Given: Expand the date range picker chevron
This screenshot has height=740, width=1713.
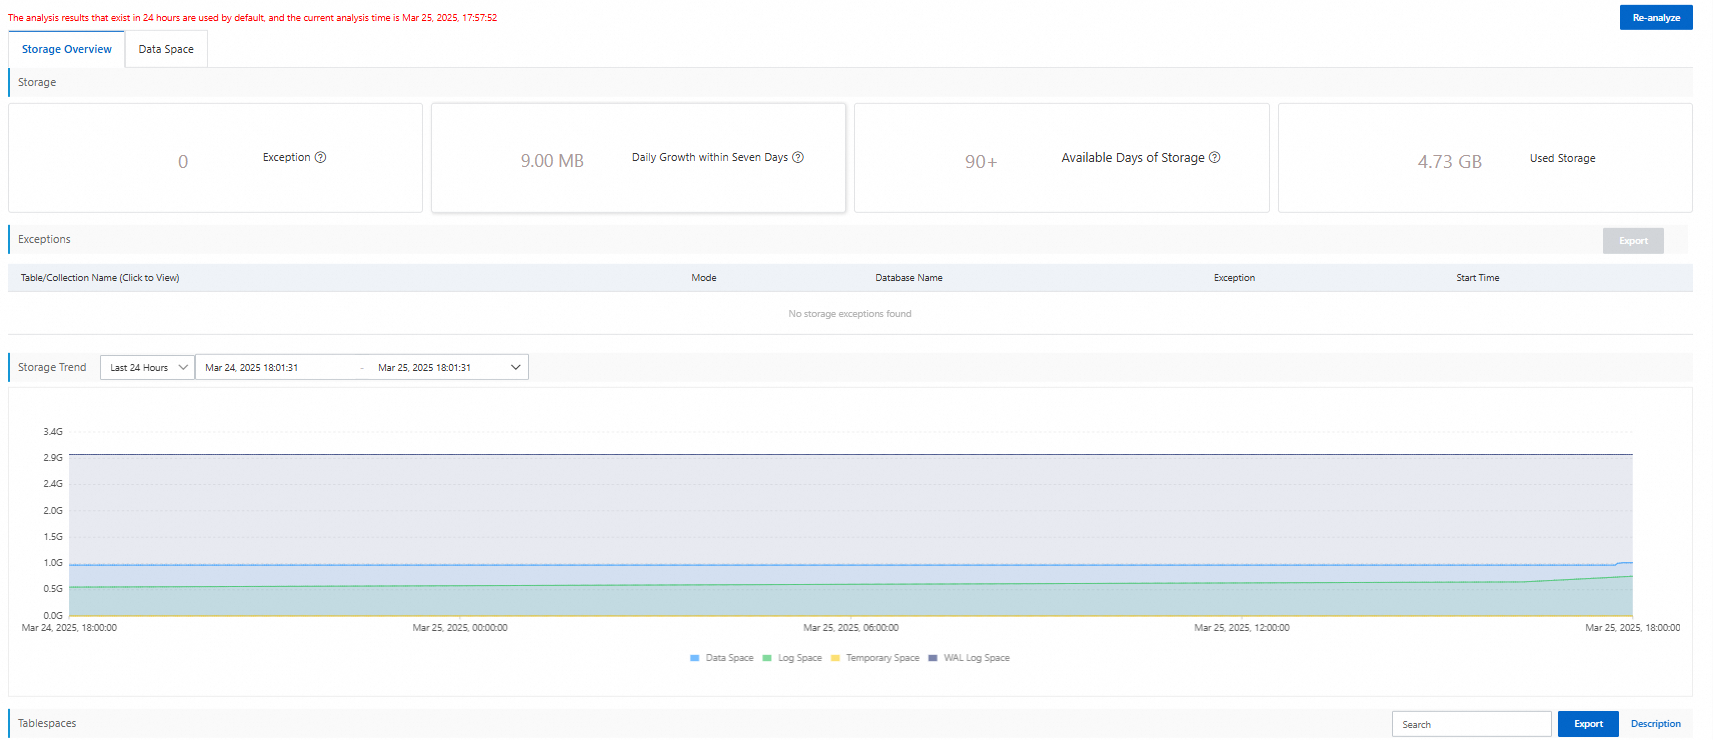Looking at the screenshot, I should (x=516, y=367).
